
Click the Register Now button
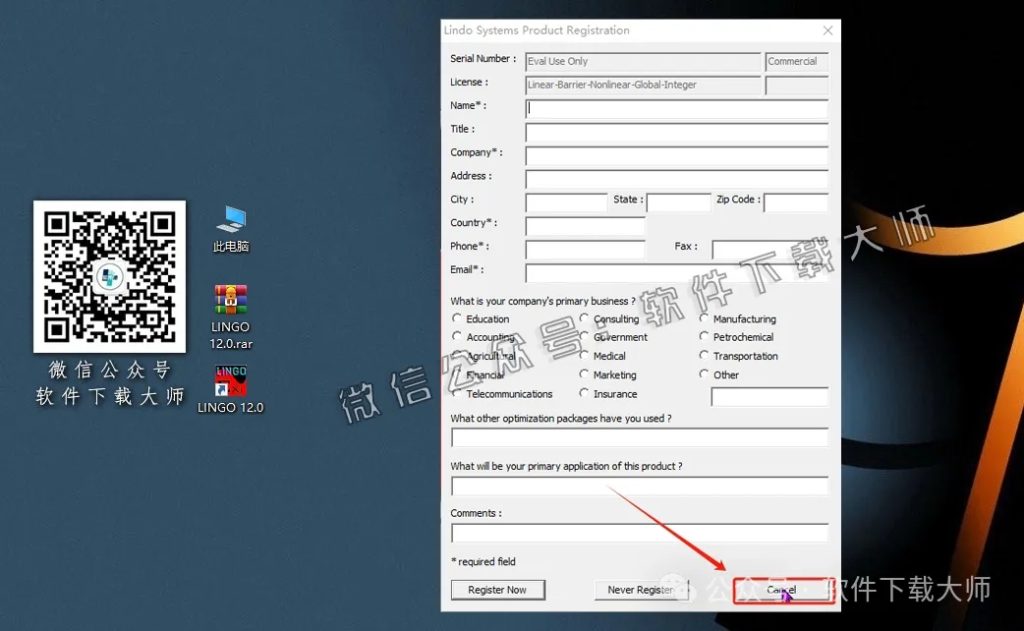coord(497,590)
